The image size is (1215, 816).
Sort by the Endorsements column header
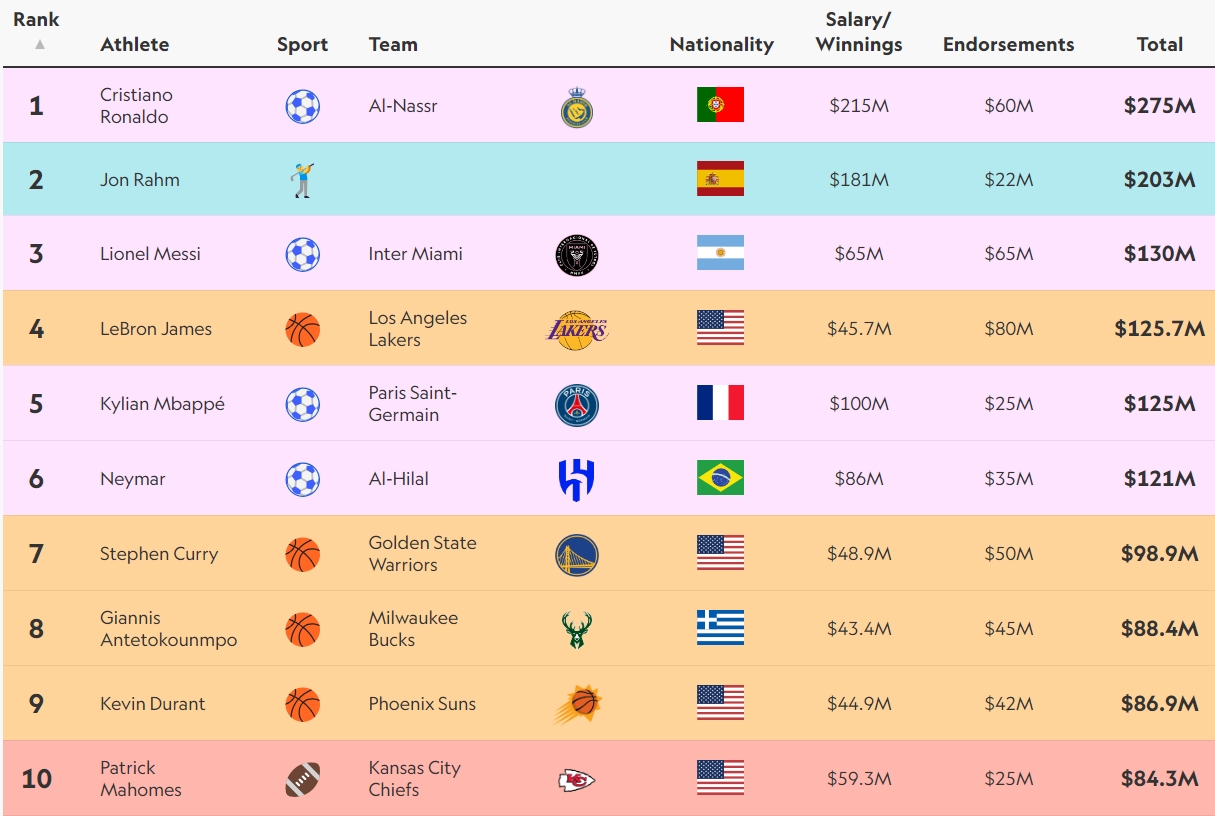click(x=1008, y=44)
